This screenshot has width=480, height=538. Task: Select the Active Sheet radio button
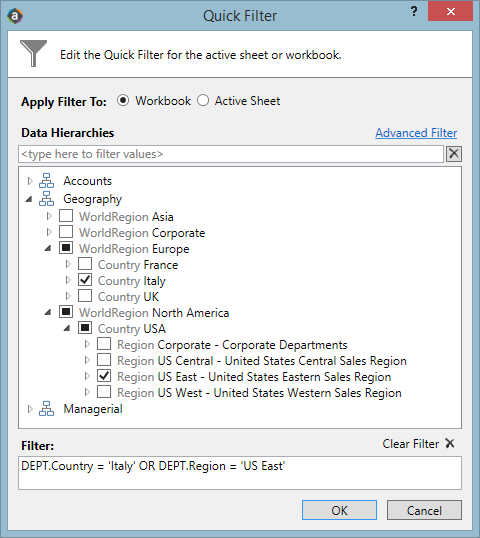203,101
